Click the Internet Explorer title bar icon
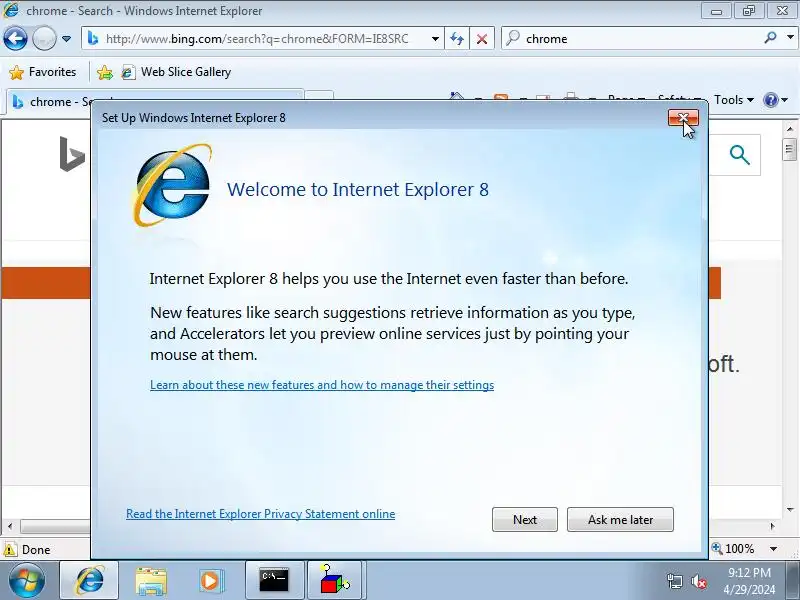 click(x=11, y=10)
